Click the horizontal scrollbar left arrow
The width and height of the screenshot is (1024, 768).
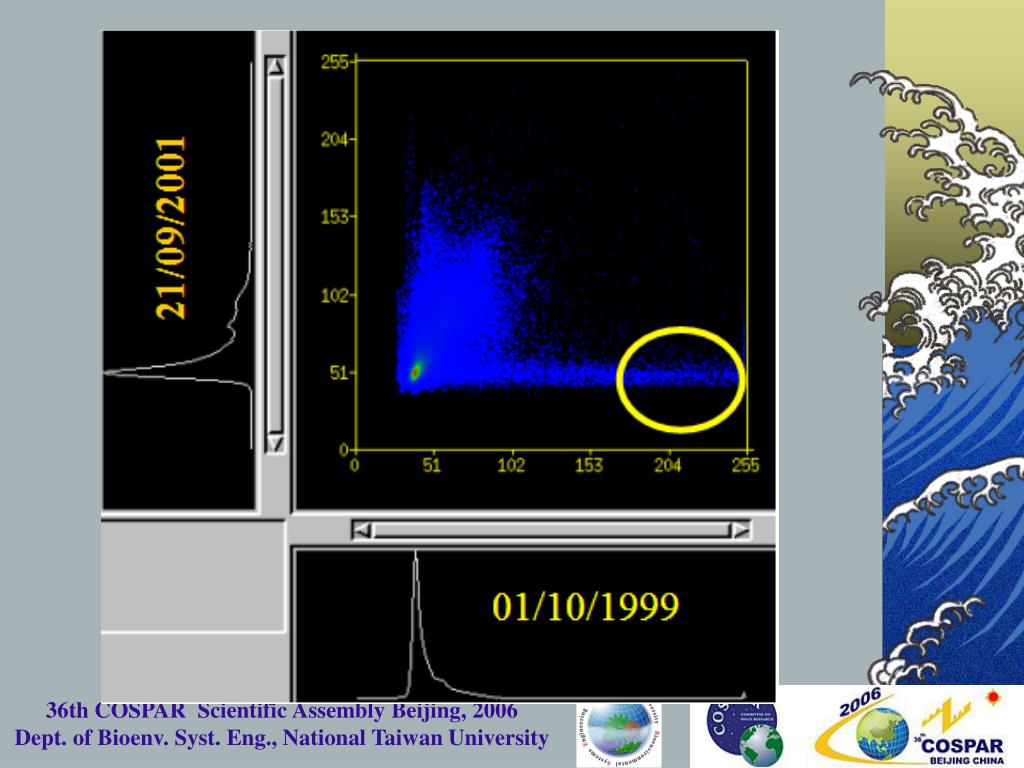pos(362,530)
